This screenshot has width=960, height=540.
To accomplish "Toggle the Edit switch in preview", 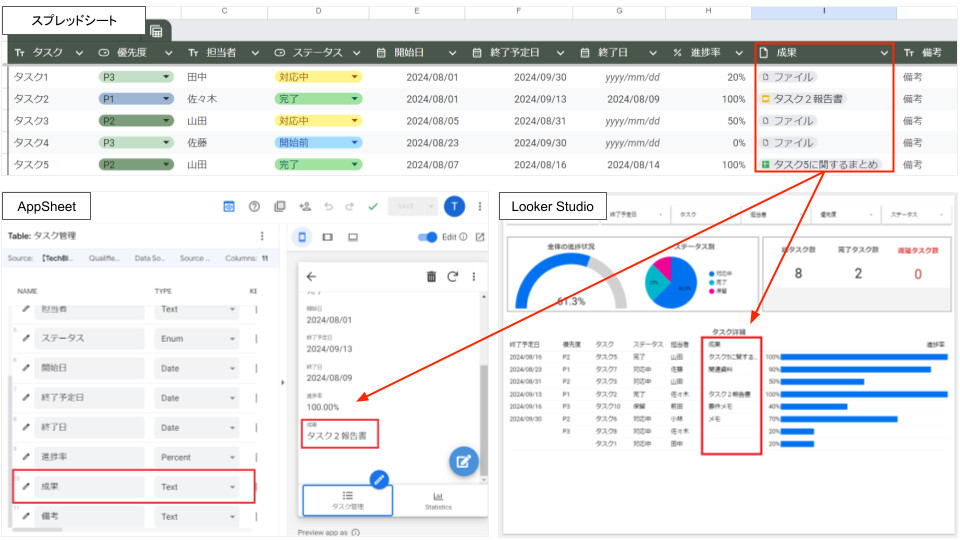I will [428, 237].
